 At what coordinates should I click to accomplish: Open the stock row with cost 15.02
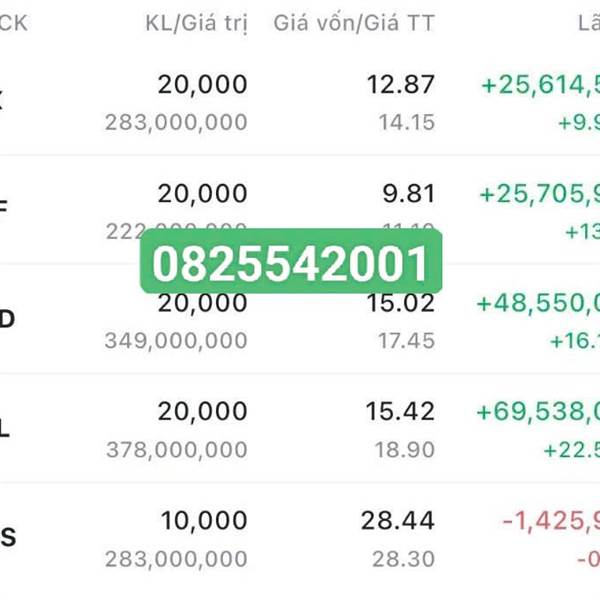300,319
